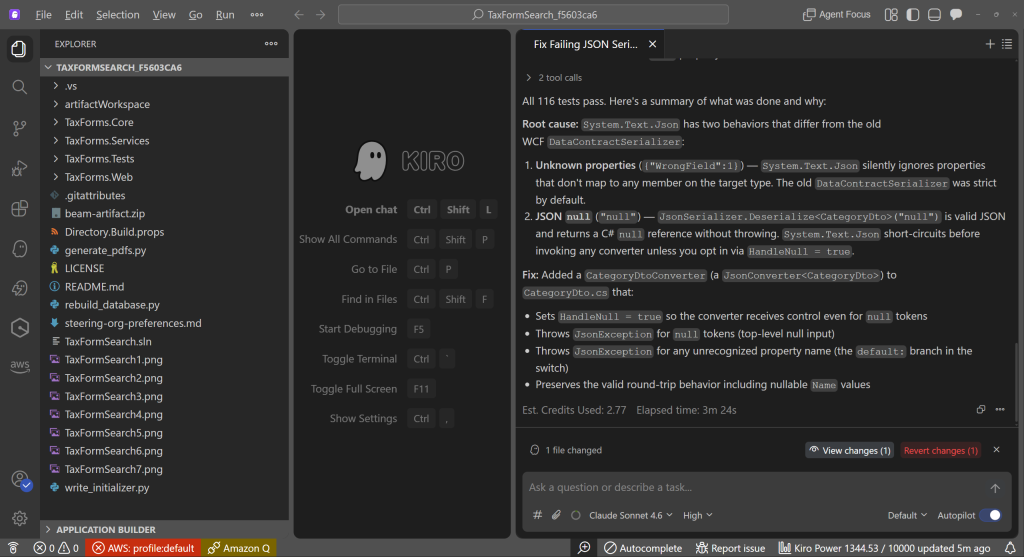Dismiss the file changed bar

[997, 450]
